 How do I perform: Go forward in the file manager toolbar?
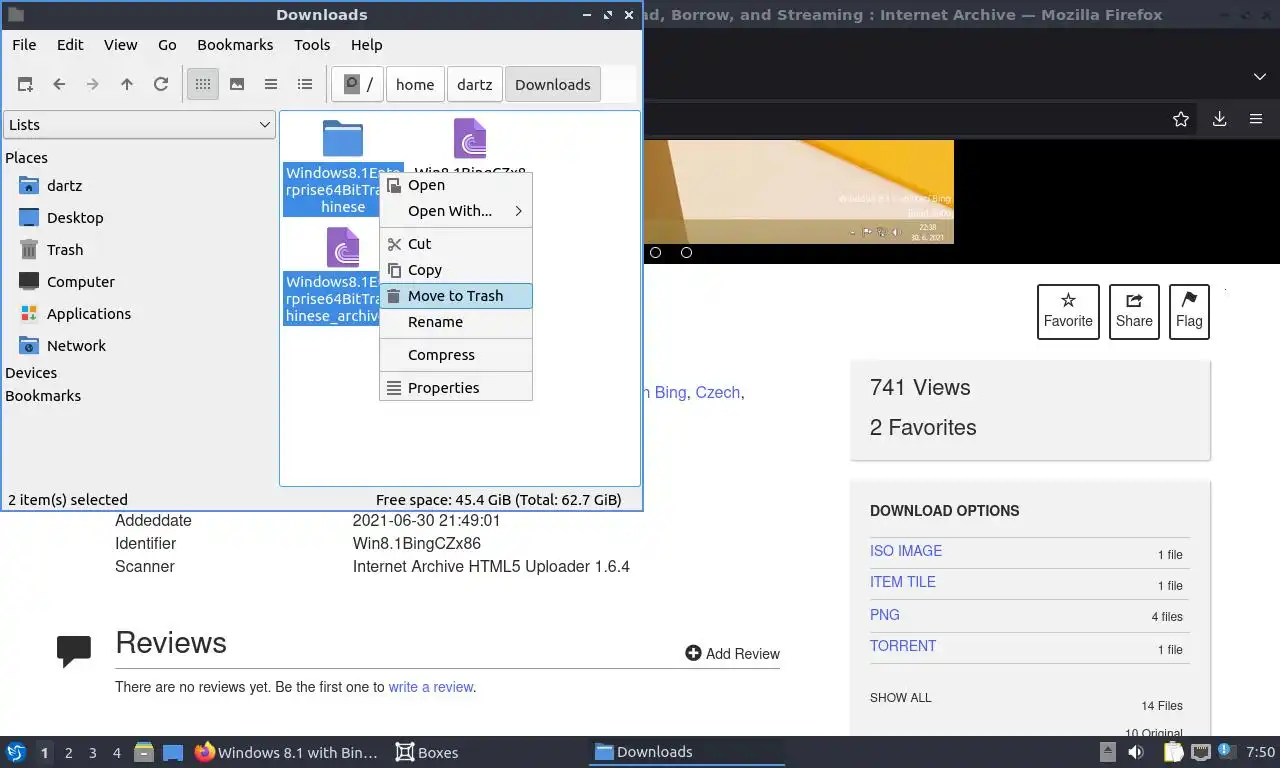93,85
